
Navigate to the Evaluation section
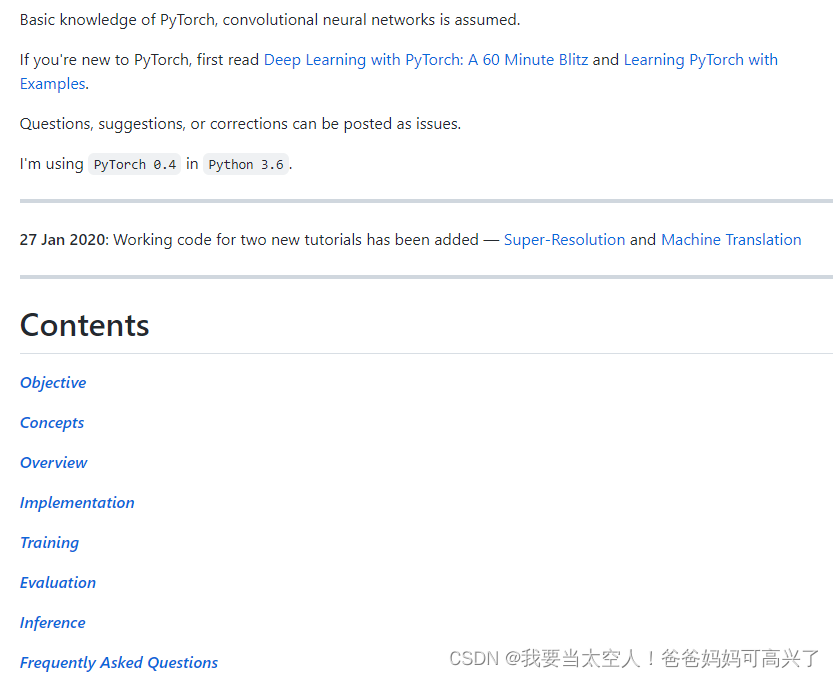click(x=58, y=583)
